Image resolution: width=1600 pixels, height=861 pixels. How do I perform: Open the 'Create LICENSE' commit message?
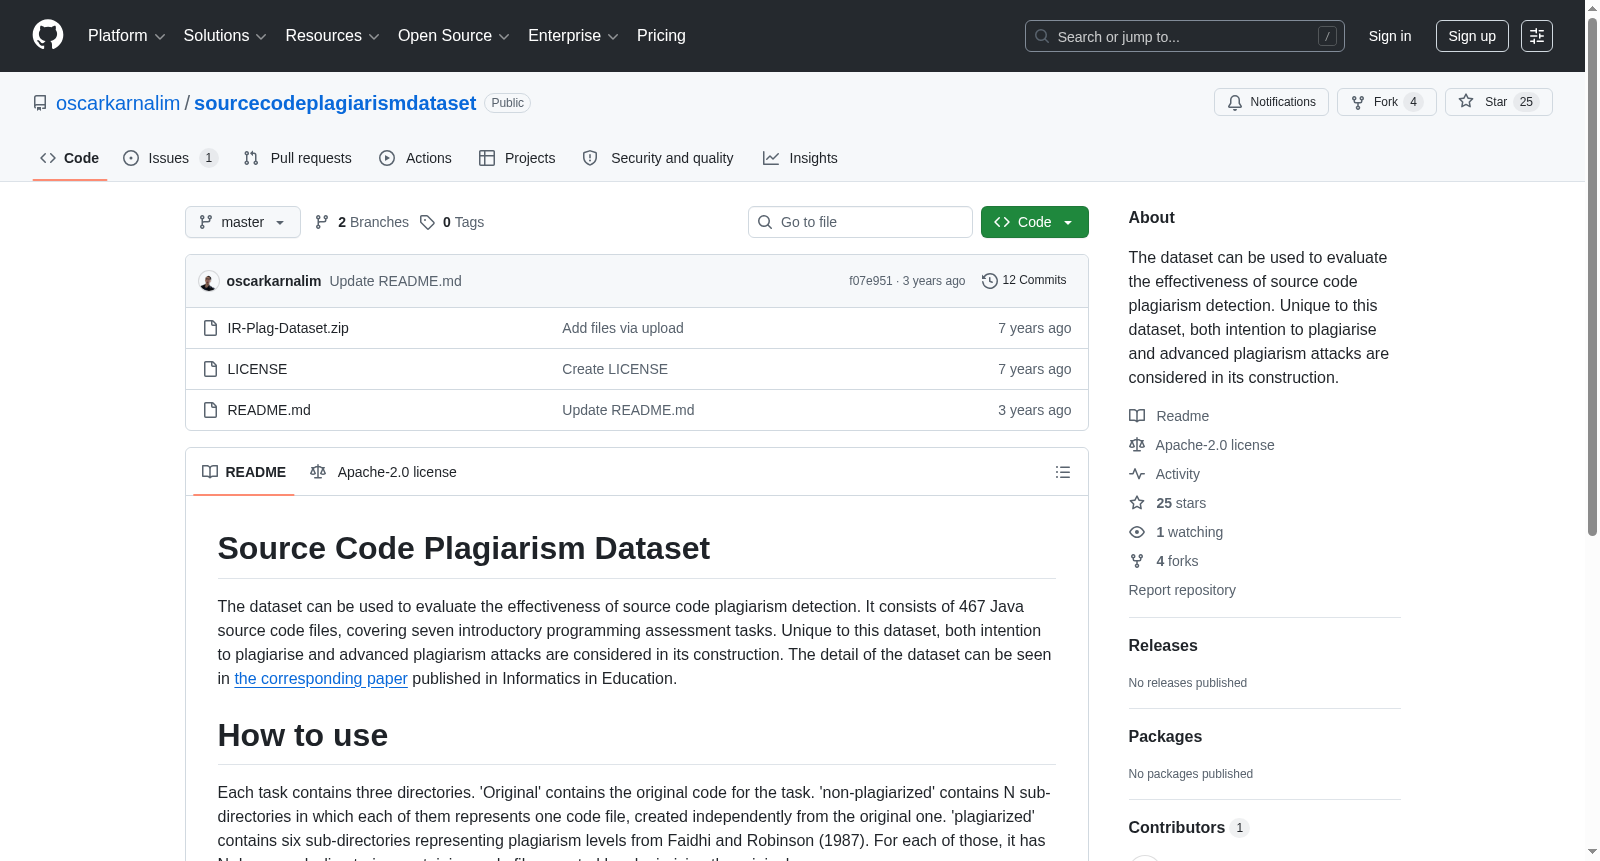[615, 369]
